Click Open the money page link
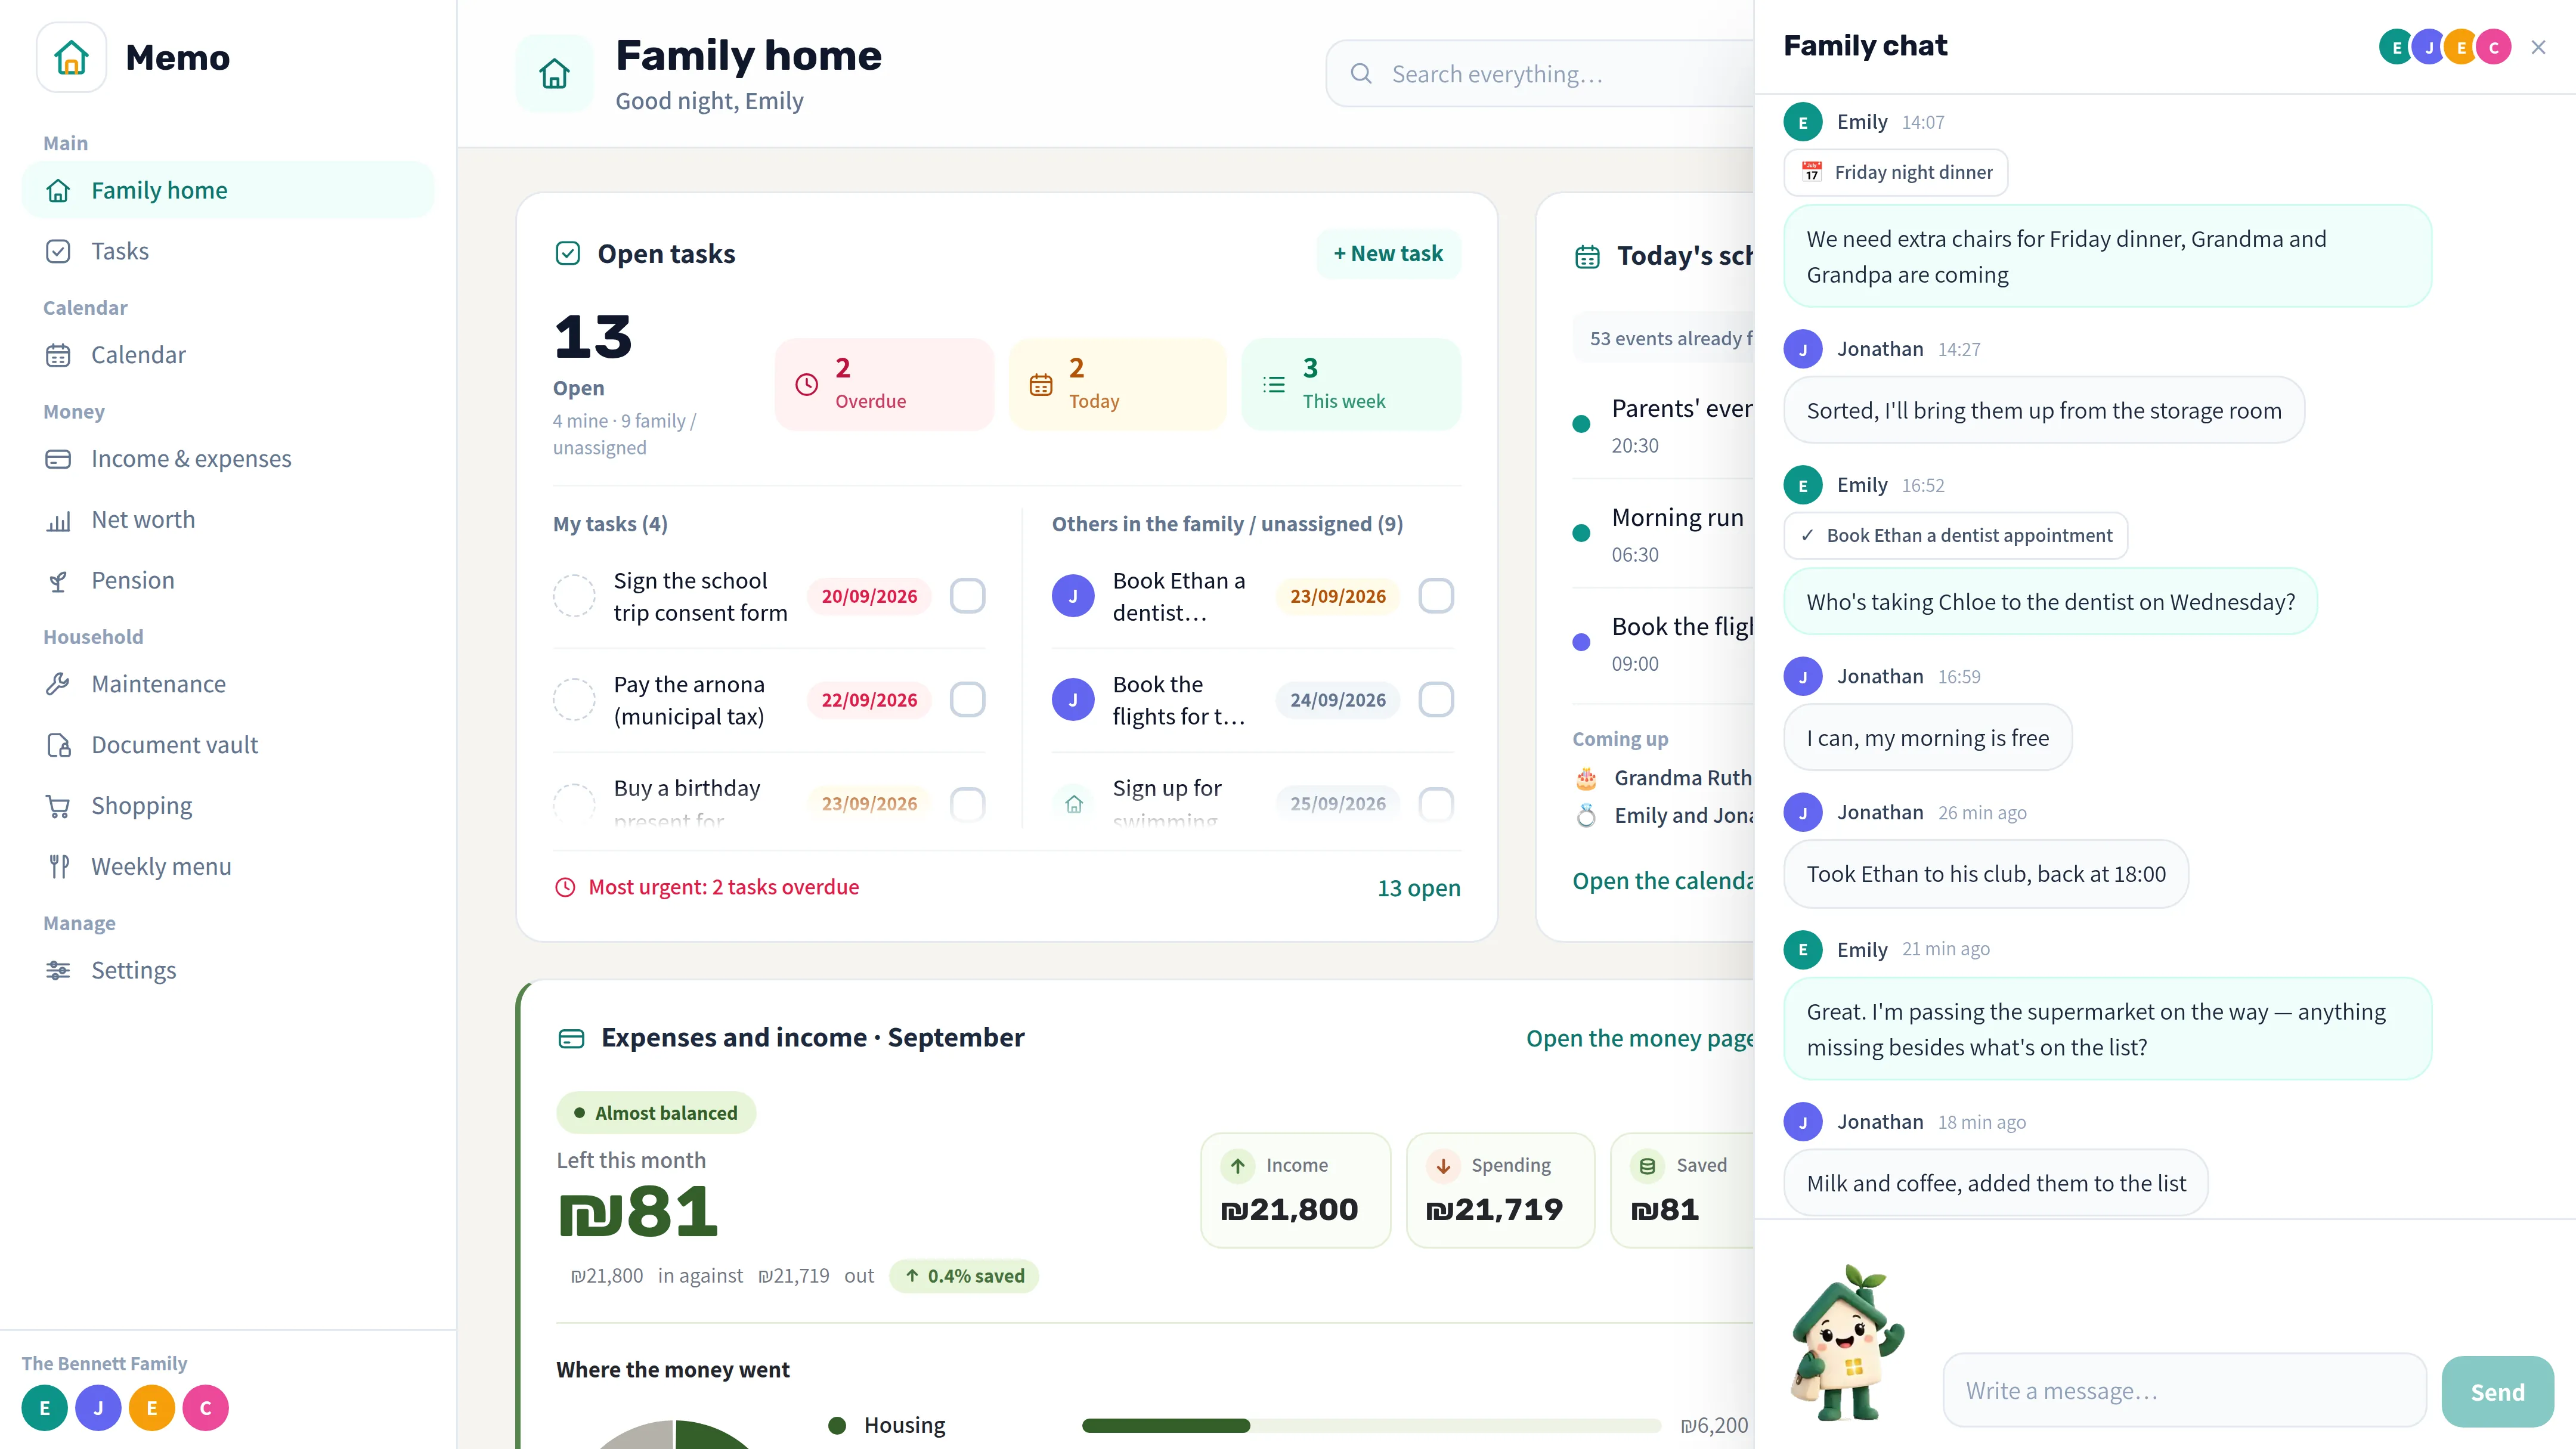The height and width of the screenshot is (1449, 2576). point(1640,1038)
